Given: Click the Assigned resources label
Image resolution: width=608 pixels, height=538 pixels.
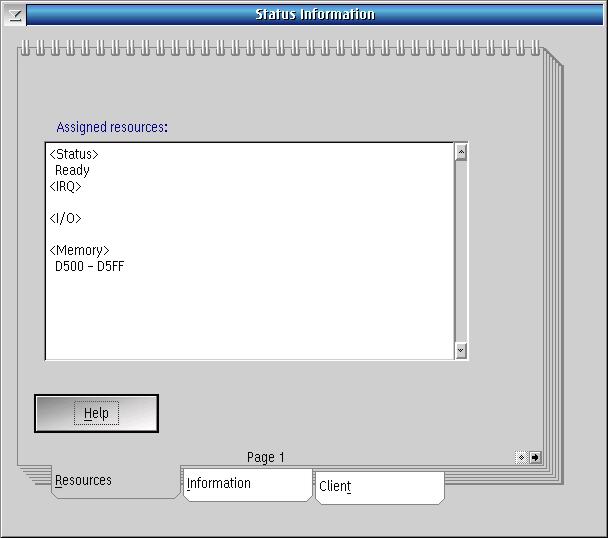Looking at the screenshot, I should (x=112, y=127).
